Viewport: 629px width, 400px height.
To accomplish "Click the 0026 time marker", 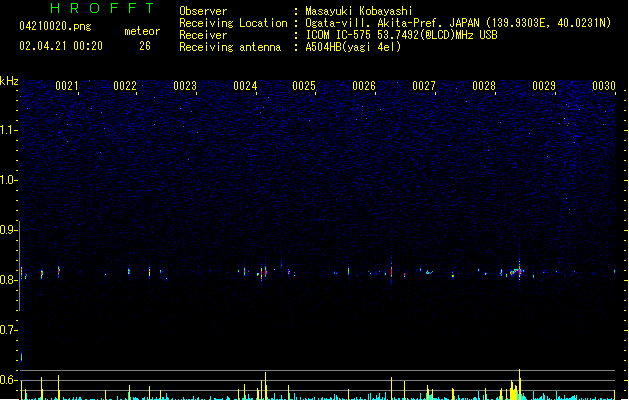I will pos(364,86).
